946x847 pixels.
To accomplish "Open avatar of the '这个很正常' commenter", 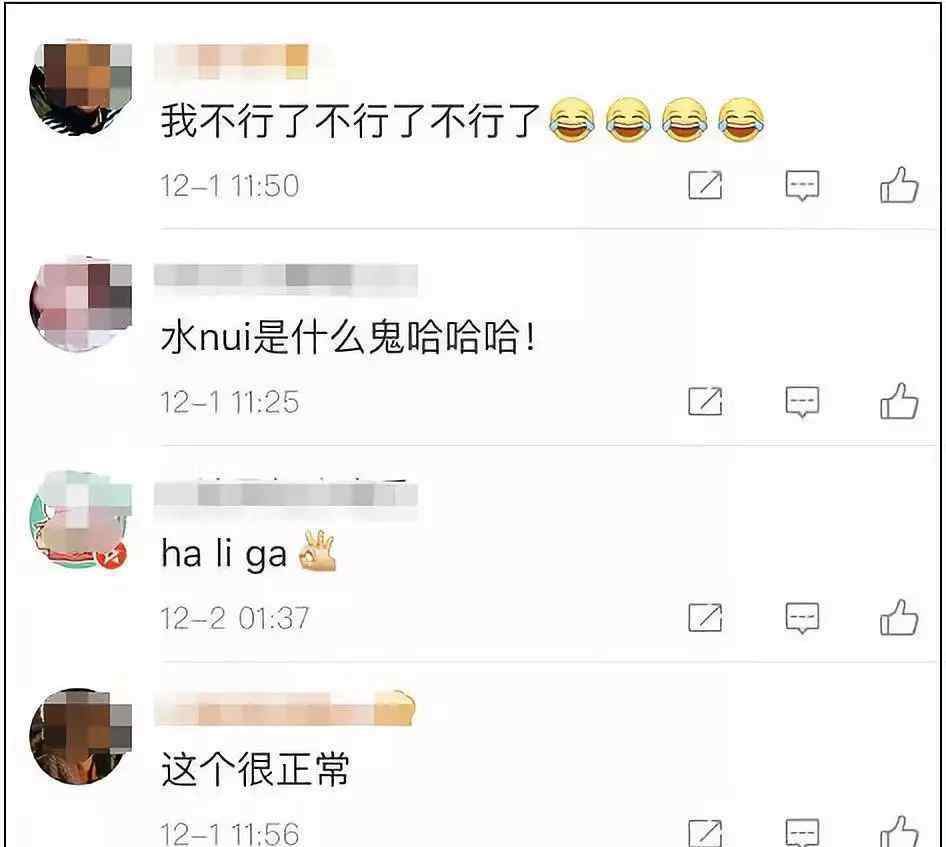I will [81, 736].
